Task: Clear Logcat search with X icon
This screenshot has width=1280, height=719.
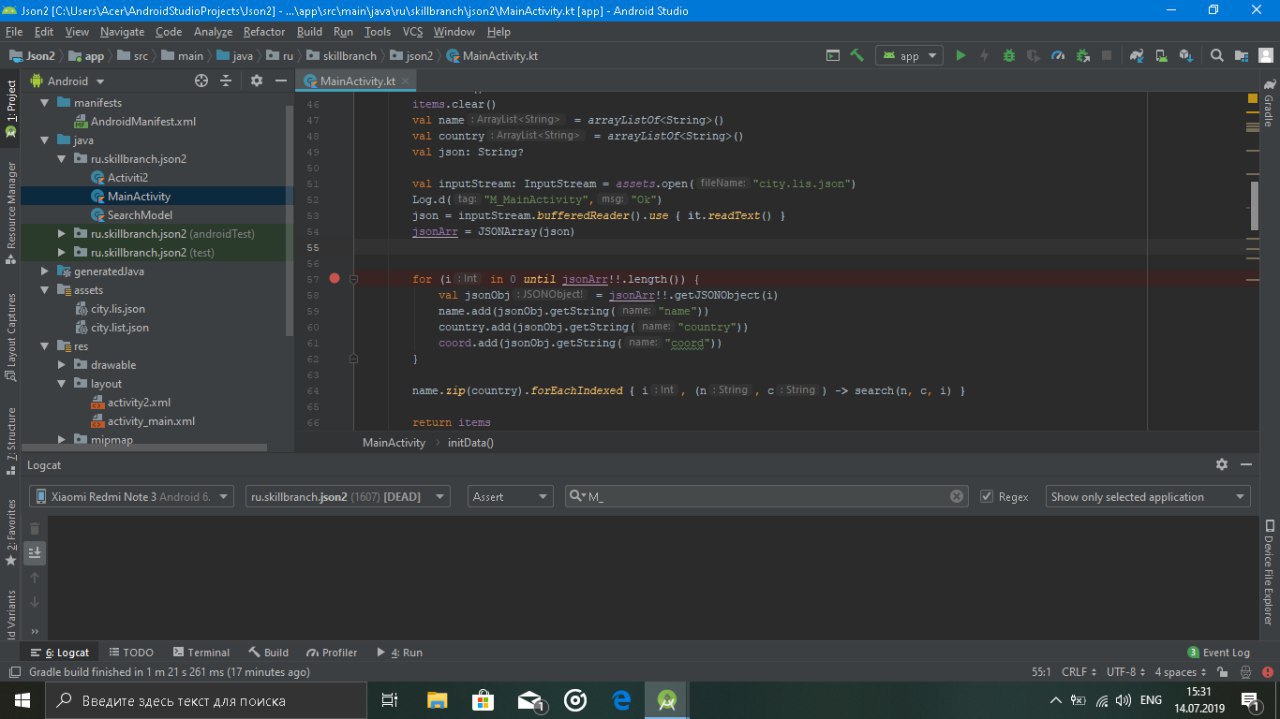Action: [x=957, y=497]
